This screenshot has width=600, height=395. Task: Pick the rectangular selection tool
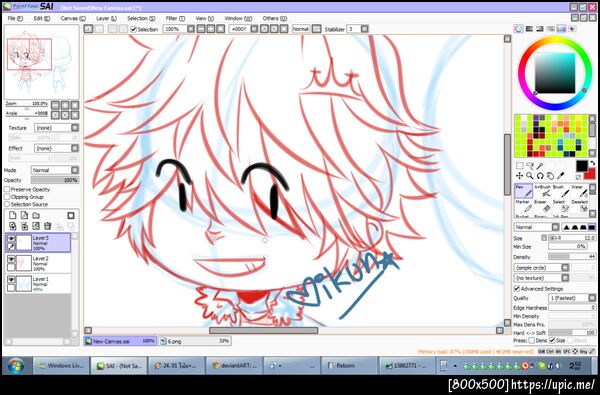[520, 166]
